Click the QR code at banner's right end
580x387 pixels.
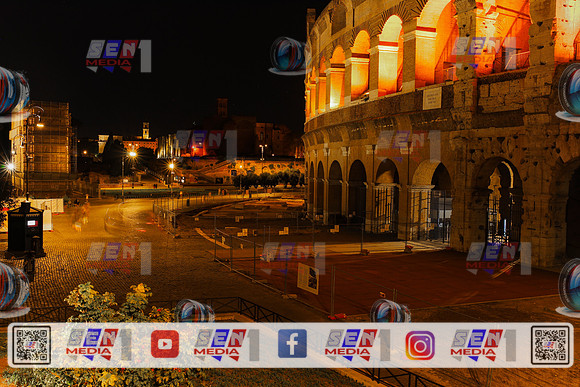[550, 345]
